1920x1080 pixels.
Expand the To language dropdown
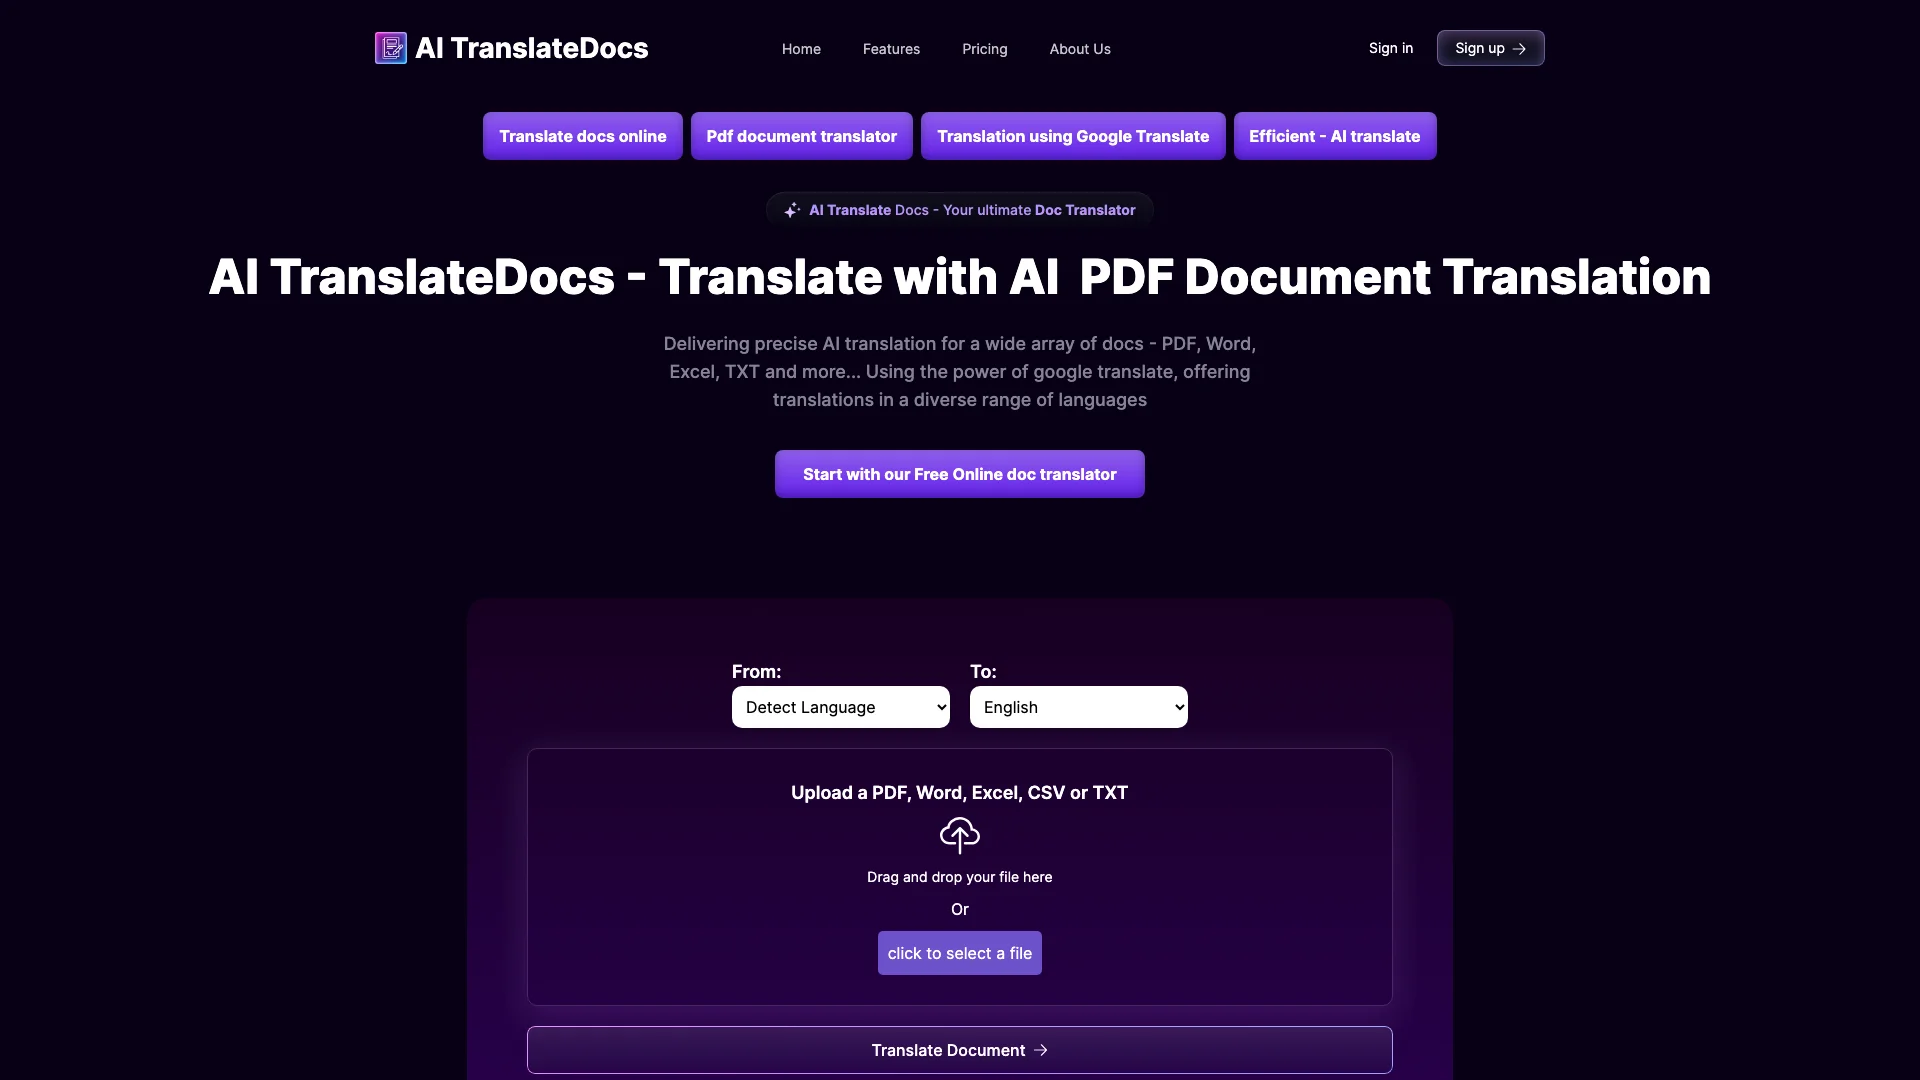coord(1077,707)
